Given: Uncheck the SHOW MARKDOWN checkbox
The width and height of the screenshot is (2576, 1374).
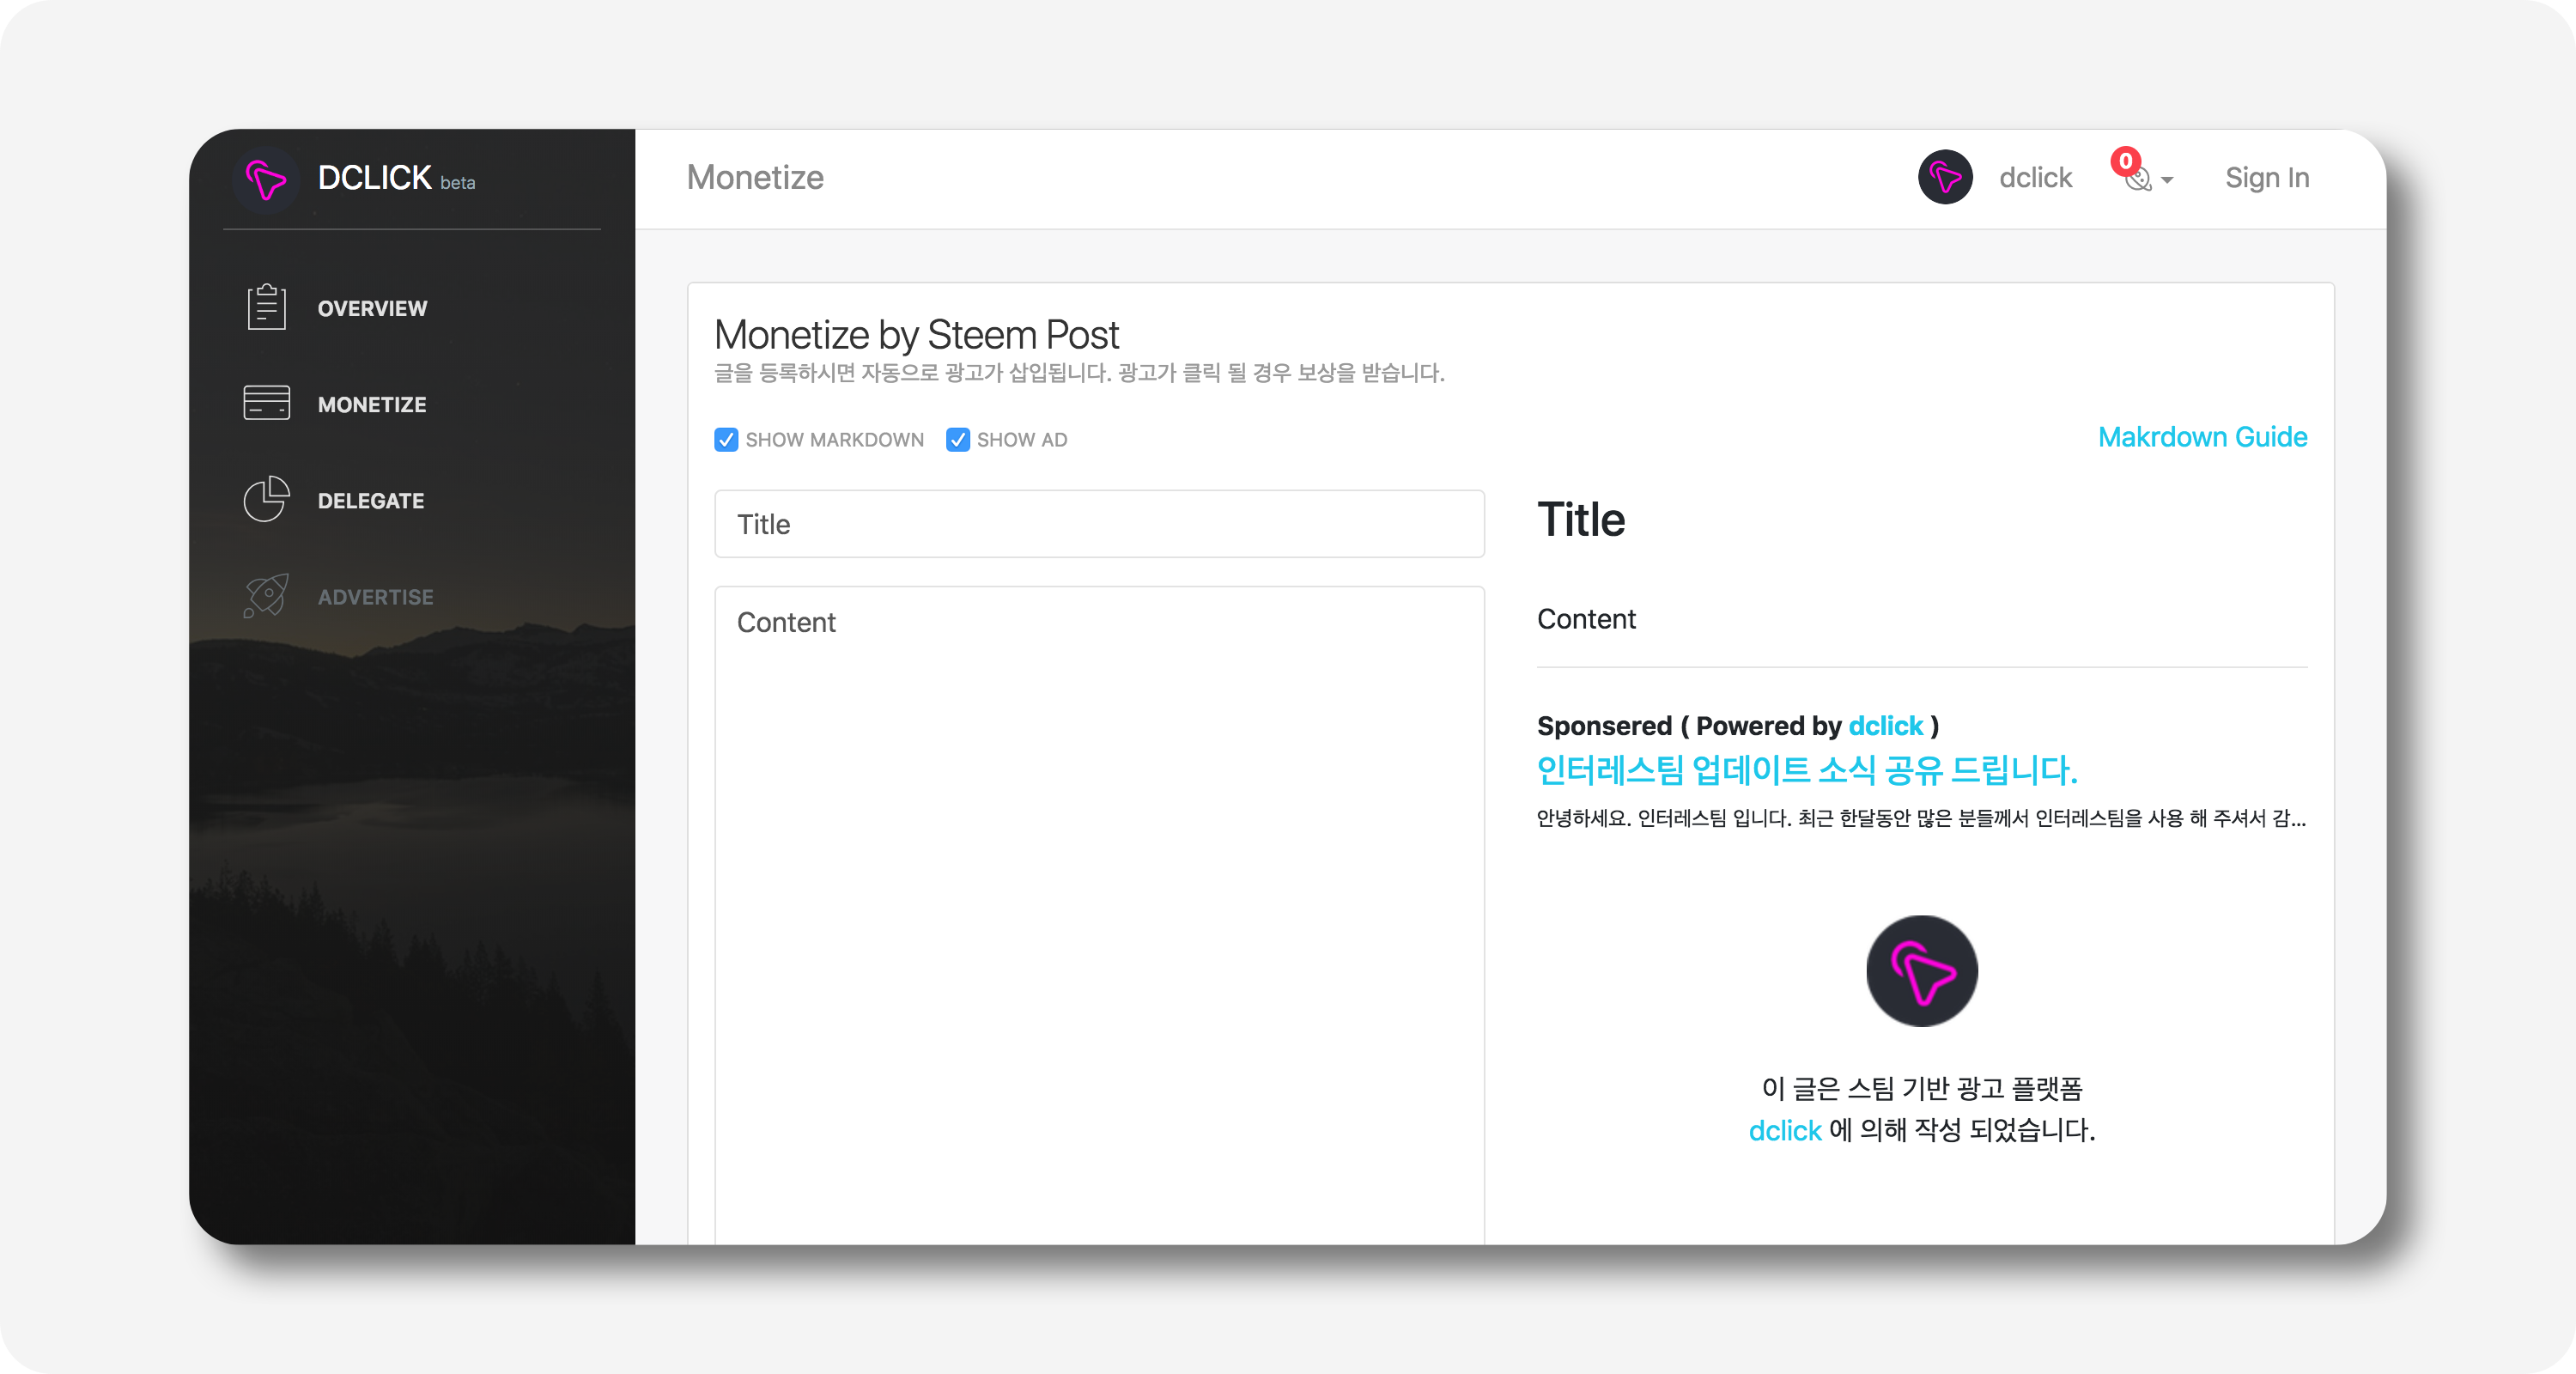Looking at the screenshot, I should pos(726,440).
